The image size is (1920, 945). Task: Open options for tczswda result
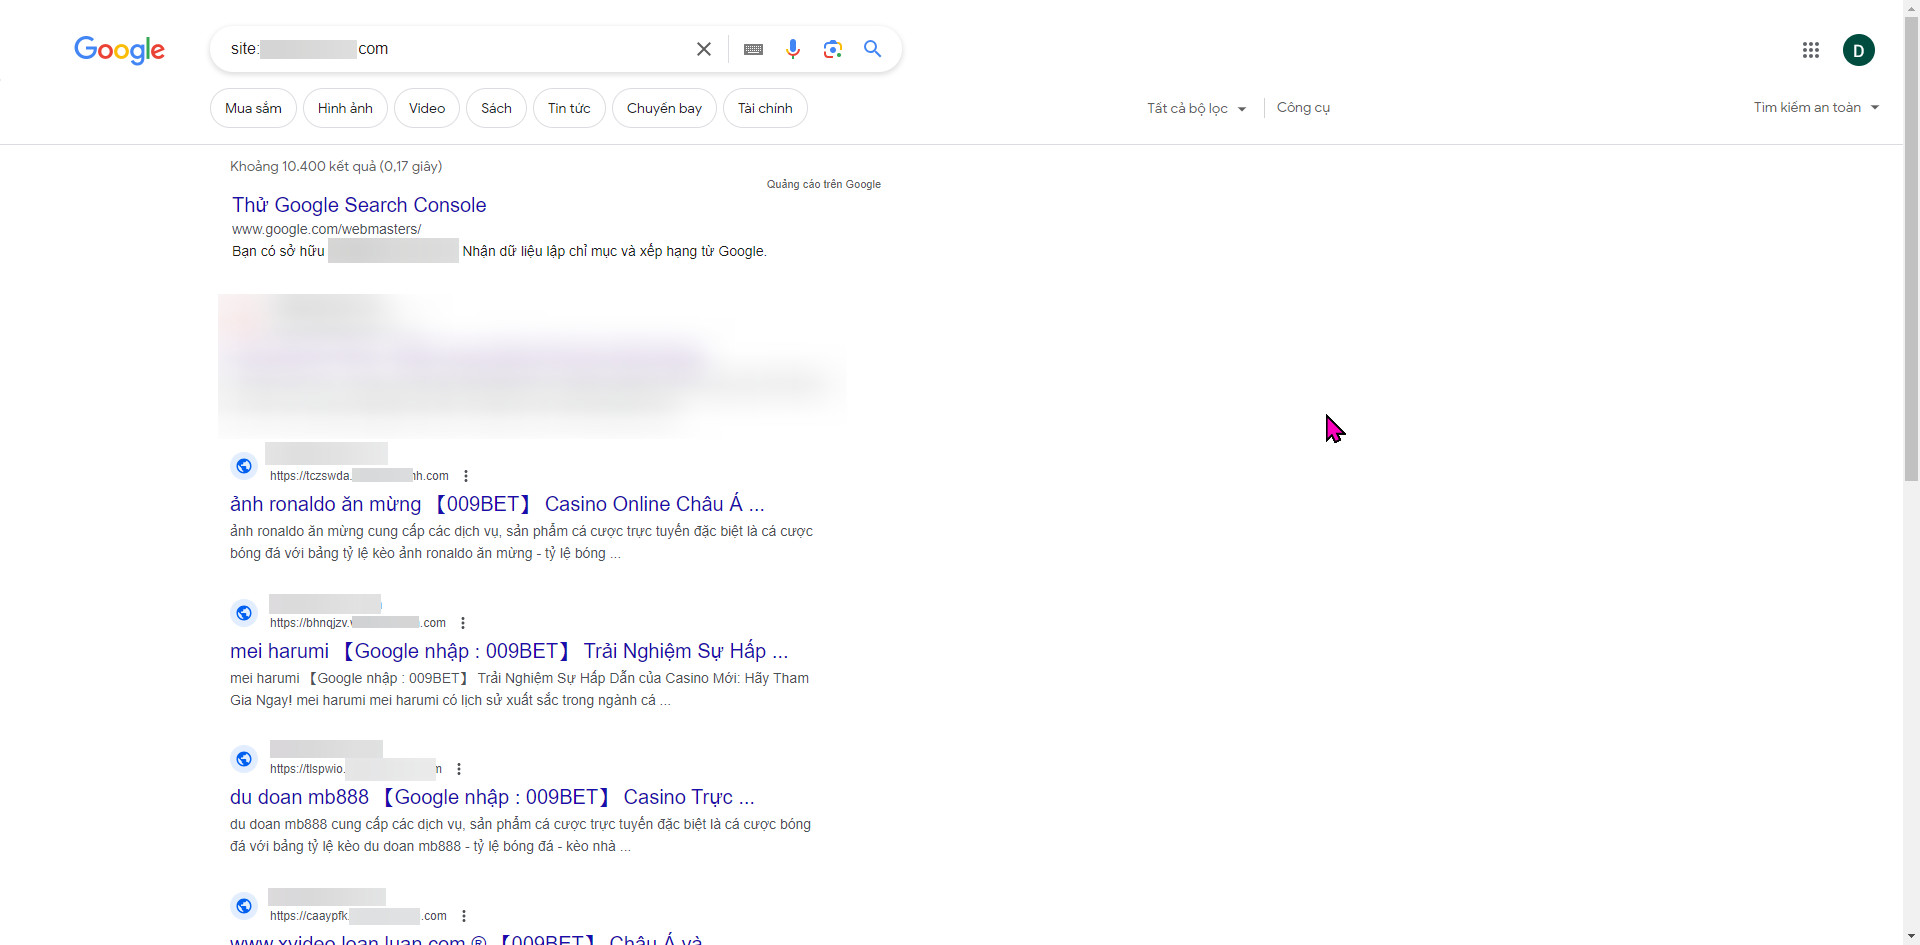[x=466, y=476]
